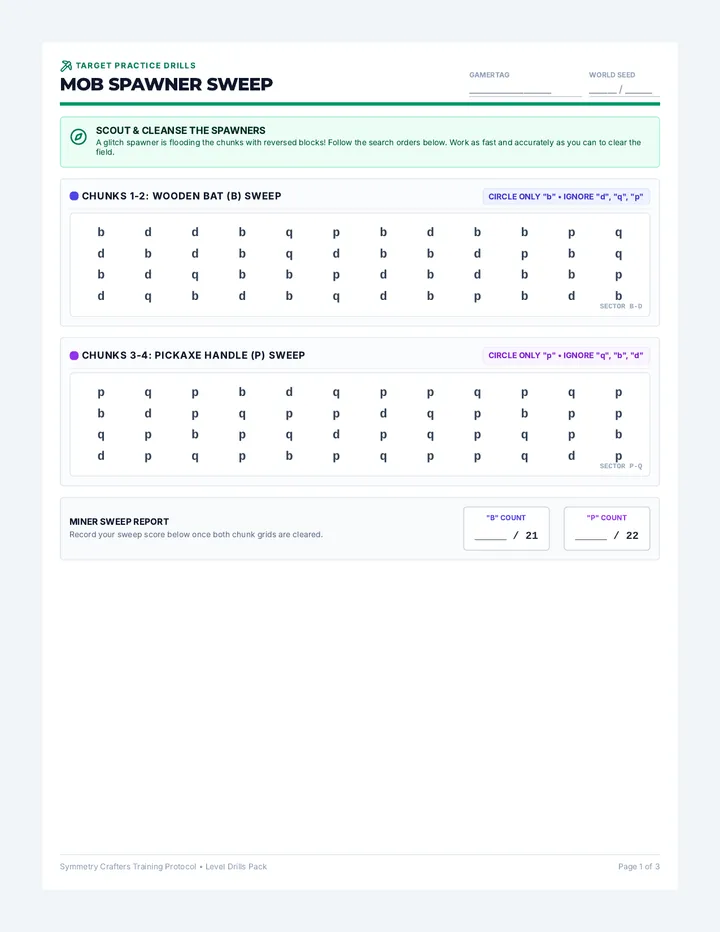720x932 pixels.
Task: Select the Circle only "b" instruction badge
Action: click(566, 197)
